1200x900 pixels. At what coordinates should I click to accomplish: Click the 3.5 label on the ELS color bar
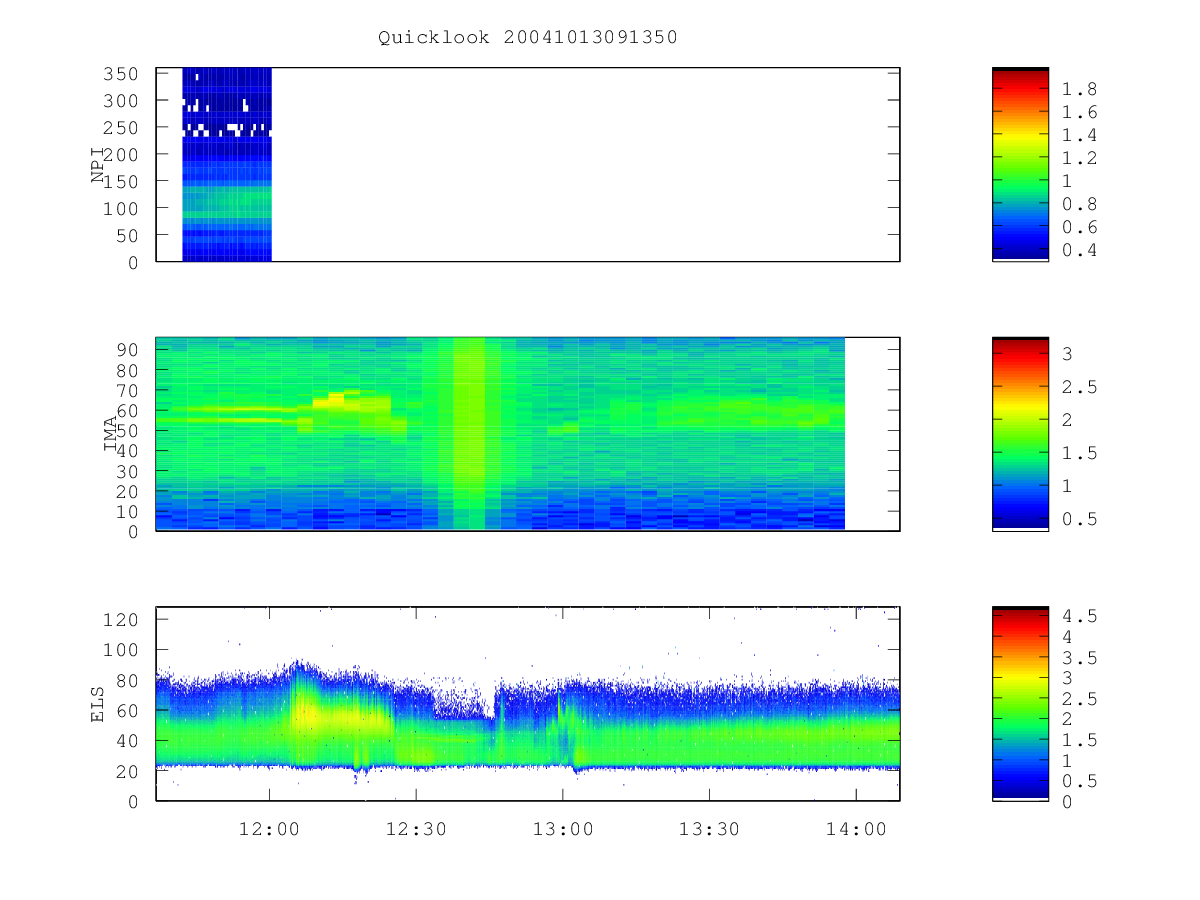click(1078, 657)
